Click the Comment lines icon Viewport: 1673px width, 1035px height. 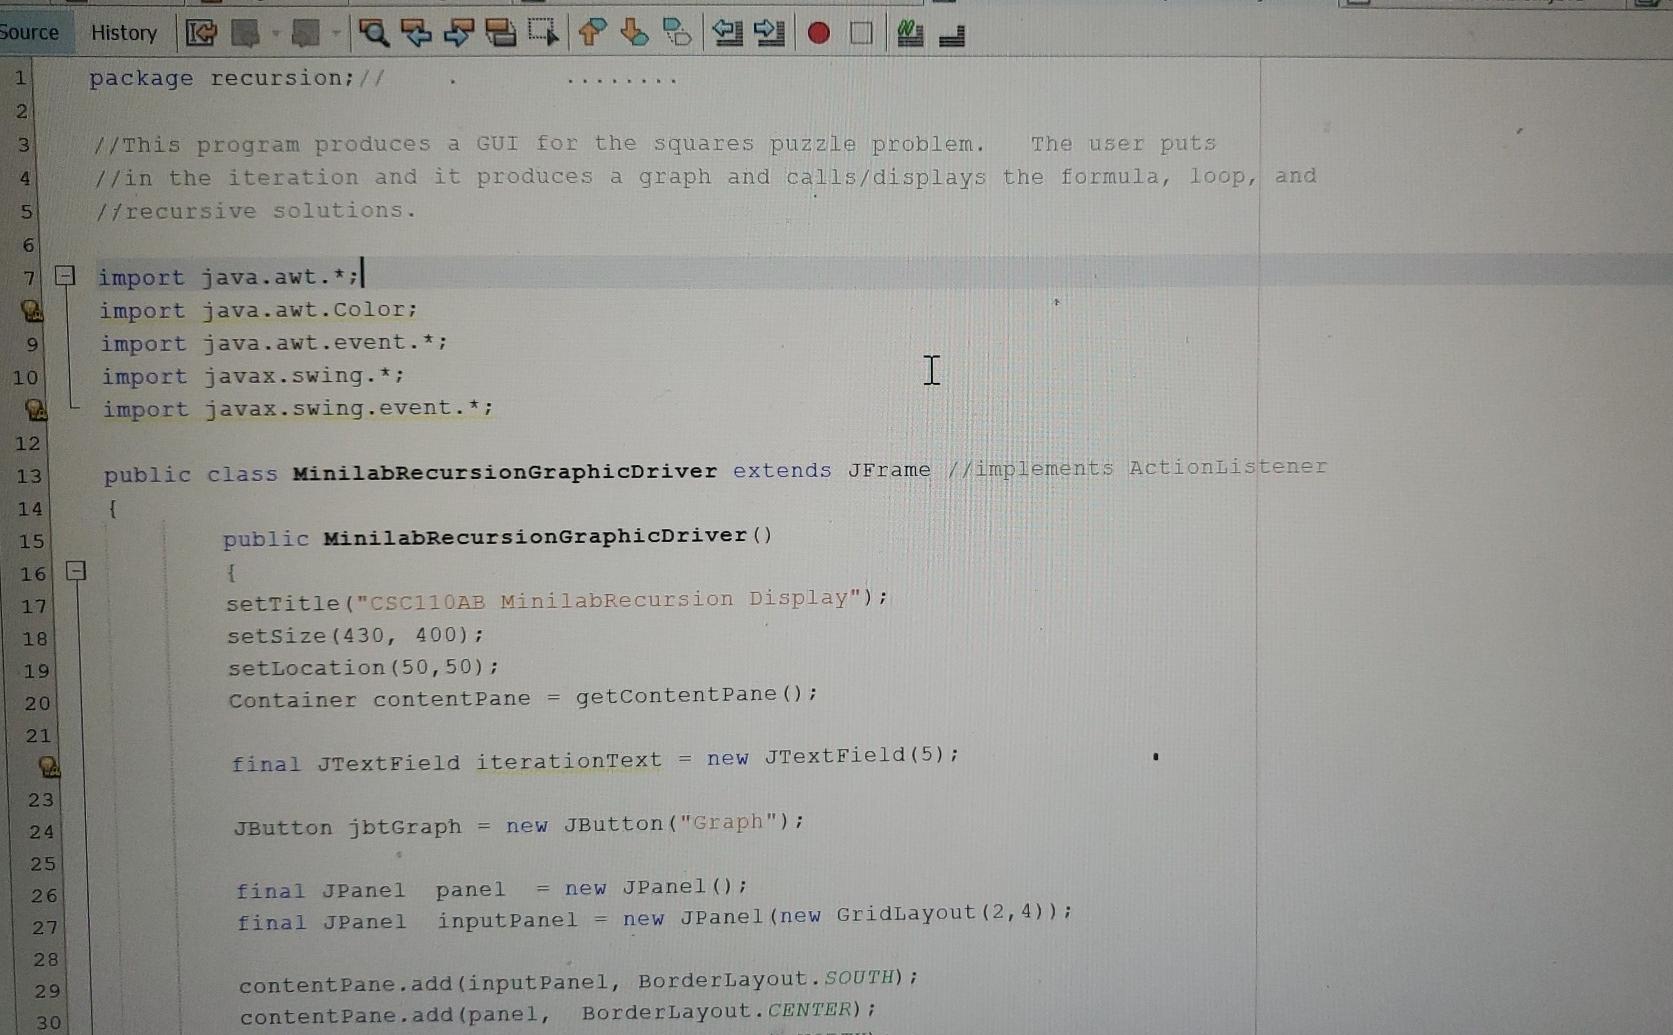pyautogui.click(x=909, y=34)
